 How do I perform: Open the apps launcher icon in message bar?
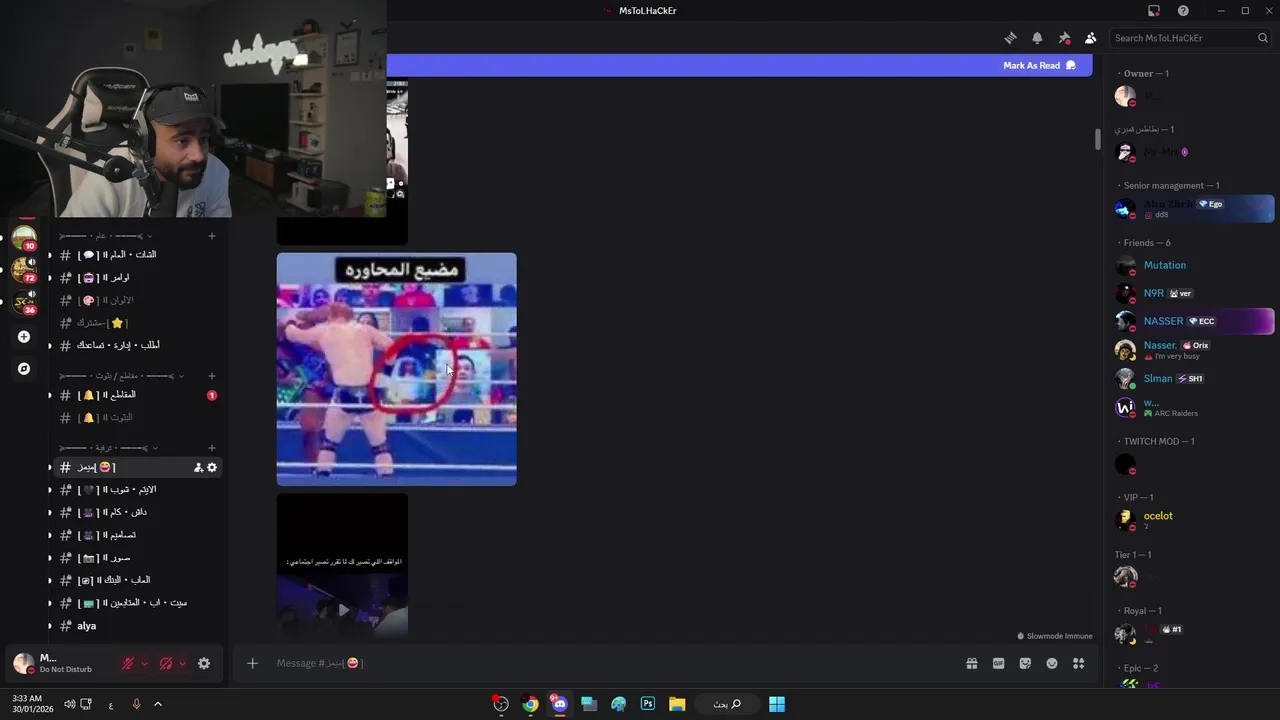pyautogui.click(x=1078, y=663)
